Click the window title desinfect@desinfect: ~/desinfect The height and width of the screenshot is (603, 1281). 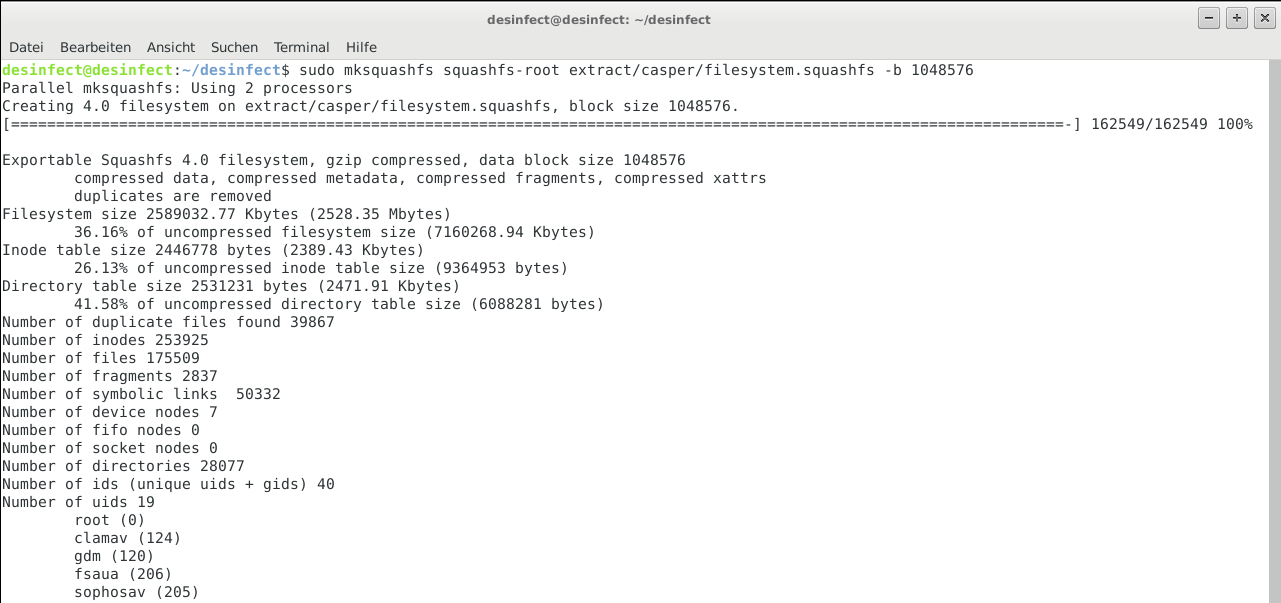[x=599, y=19]
